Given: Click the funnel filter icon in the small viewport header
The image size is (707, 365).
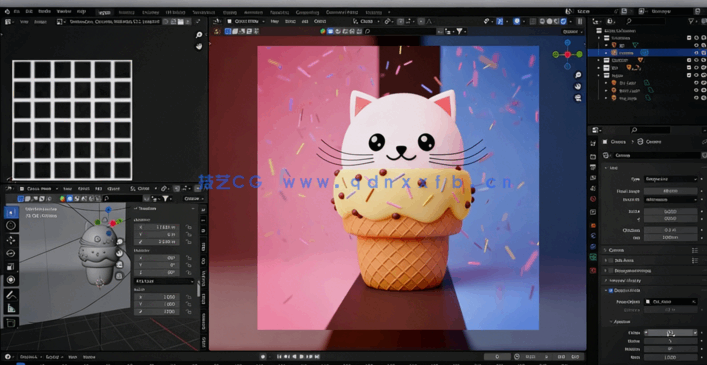Looking at the screenshot, I should tap(165, 199).
